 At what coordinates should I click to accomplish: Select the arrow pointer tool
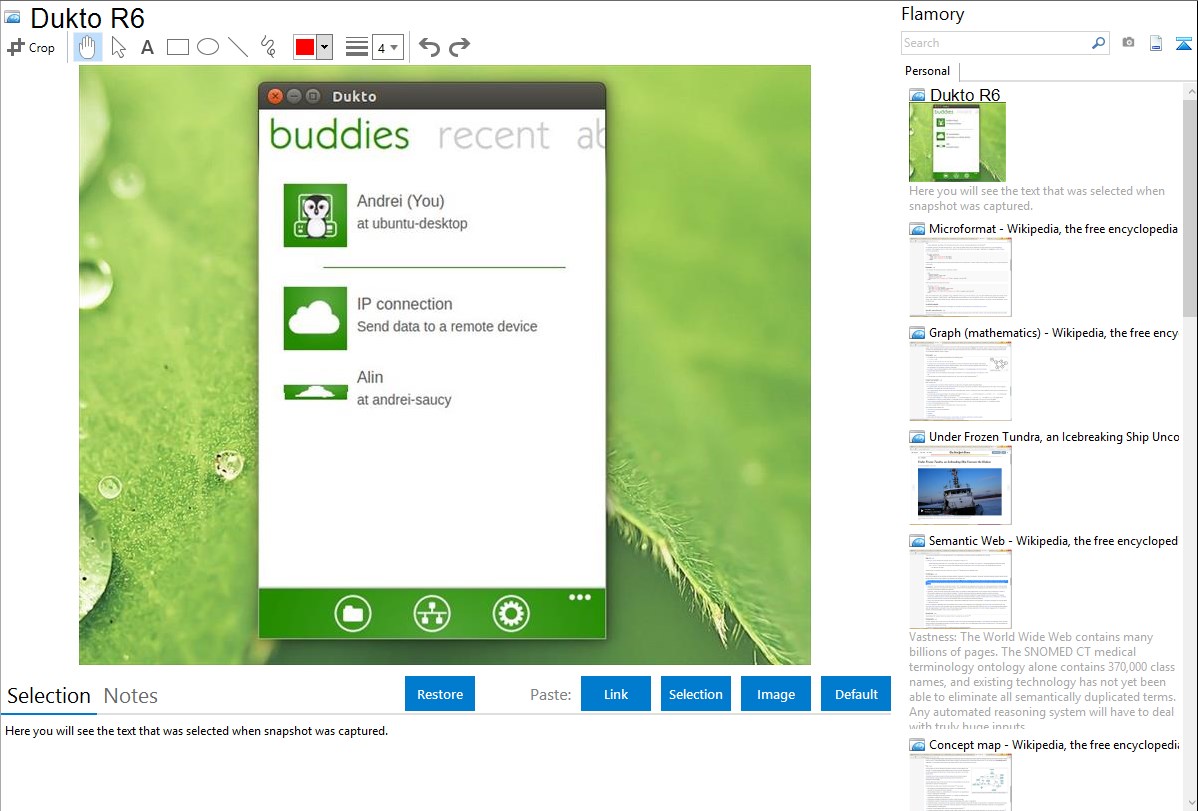click(118, 47)
